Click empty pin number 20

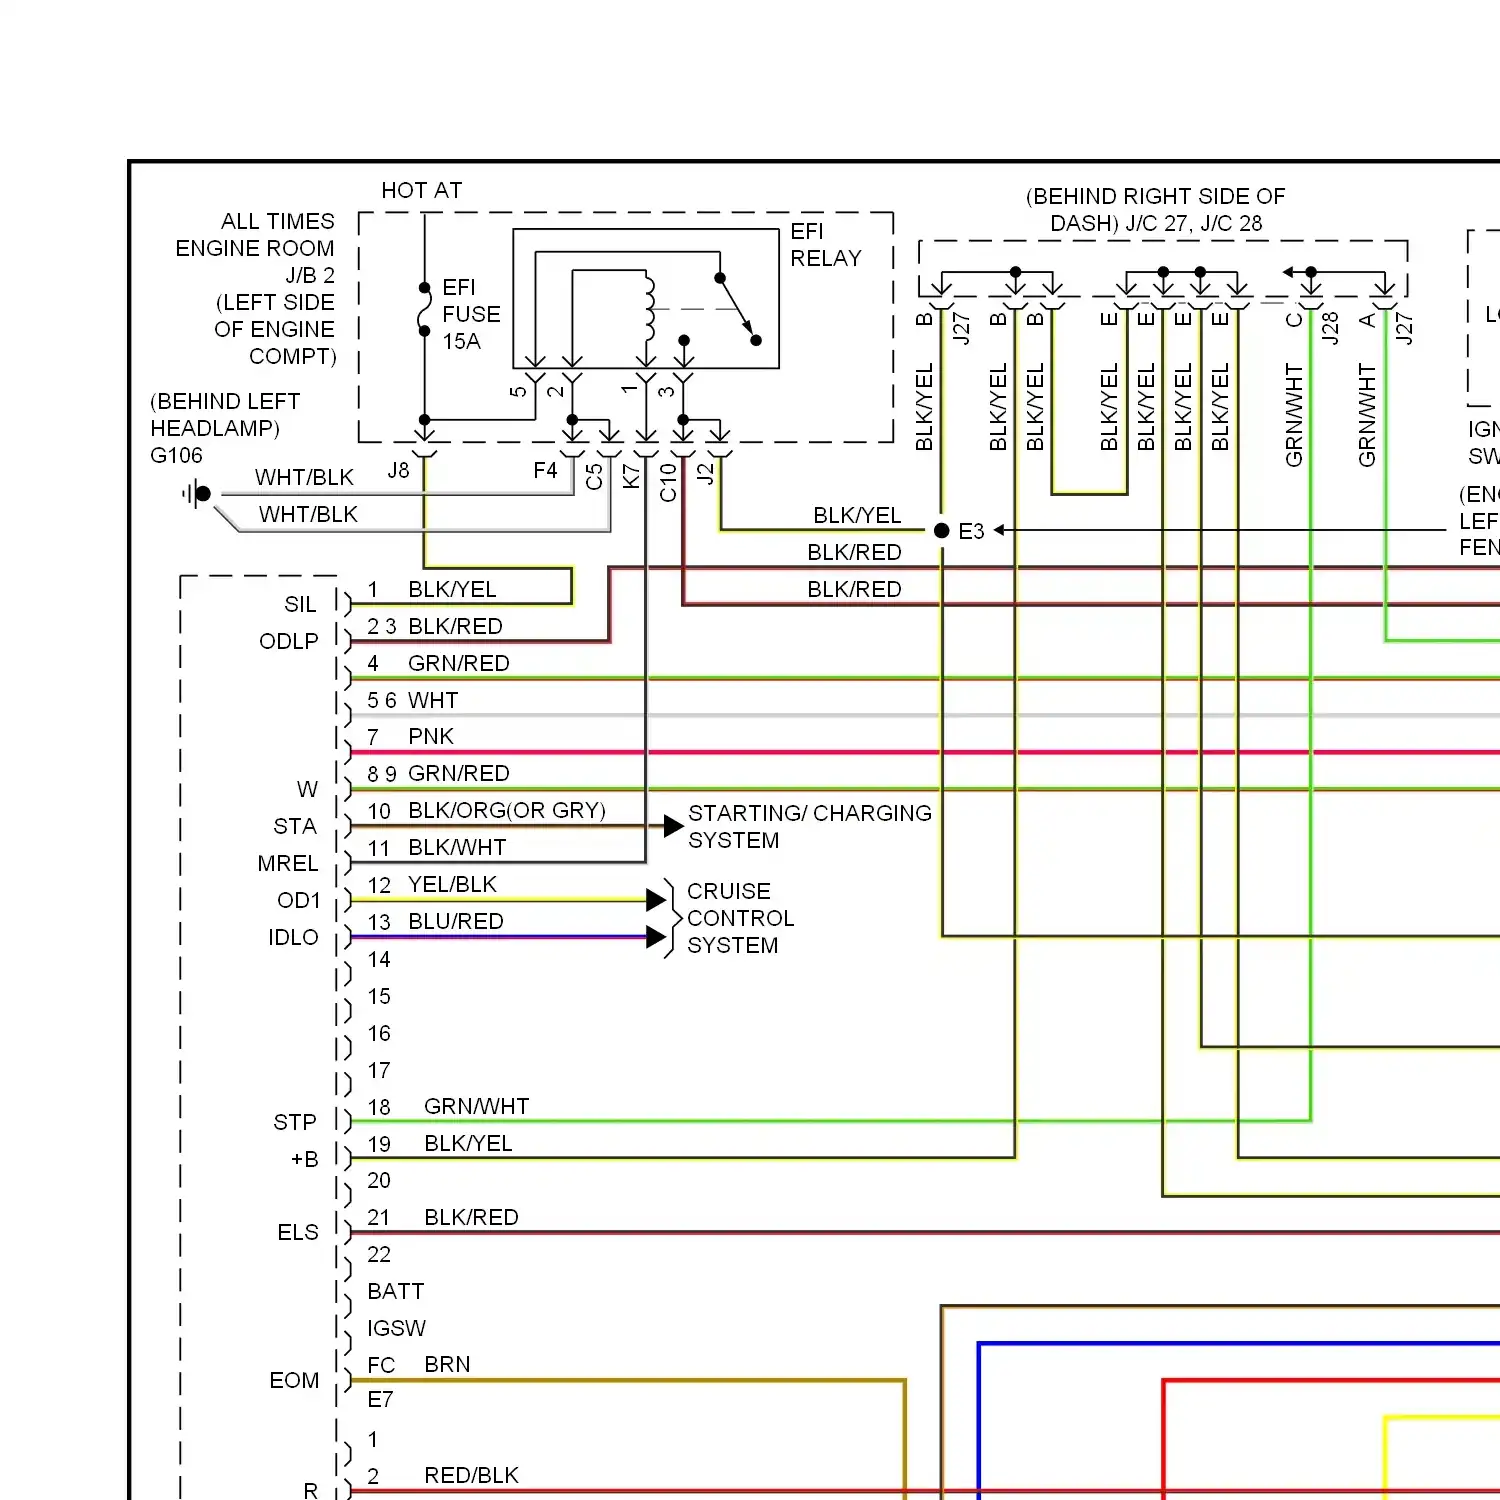[x=379, y=1180]
